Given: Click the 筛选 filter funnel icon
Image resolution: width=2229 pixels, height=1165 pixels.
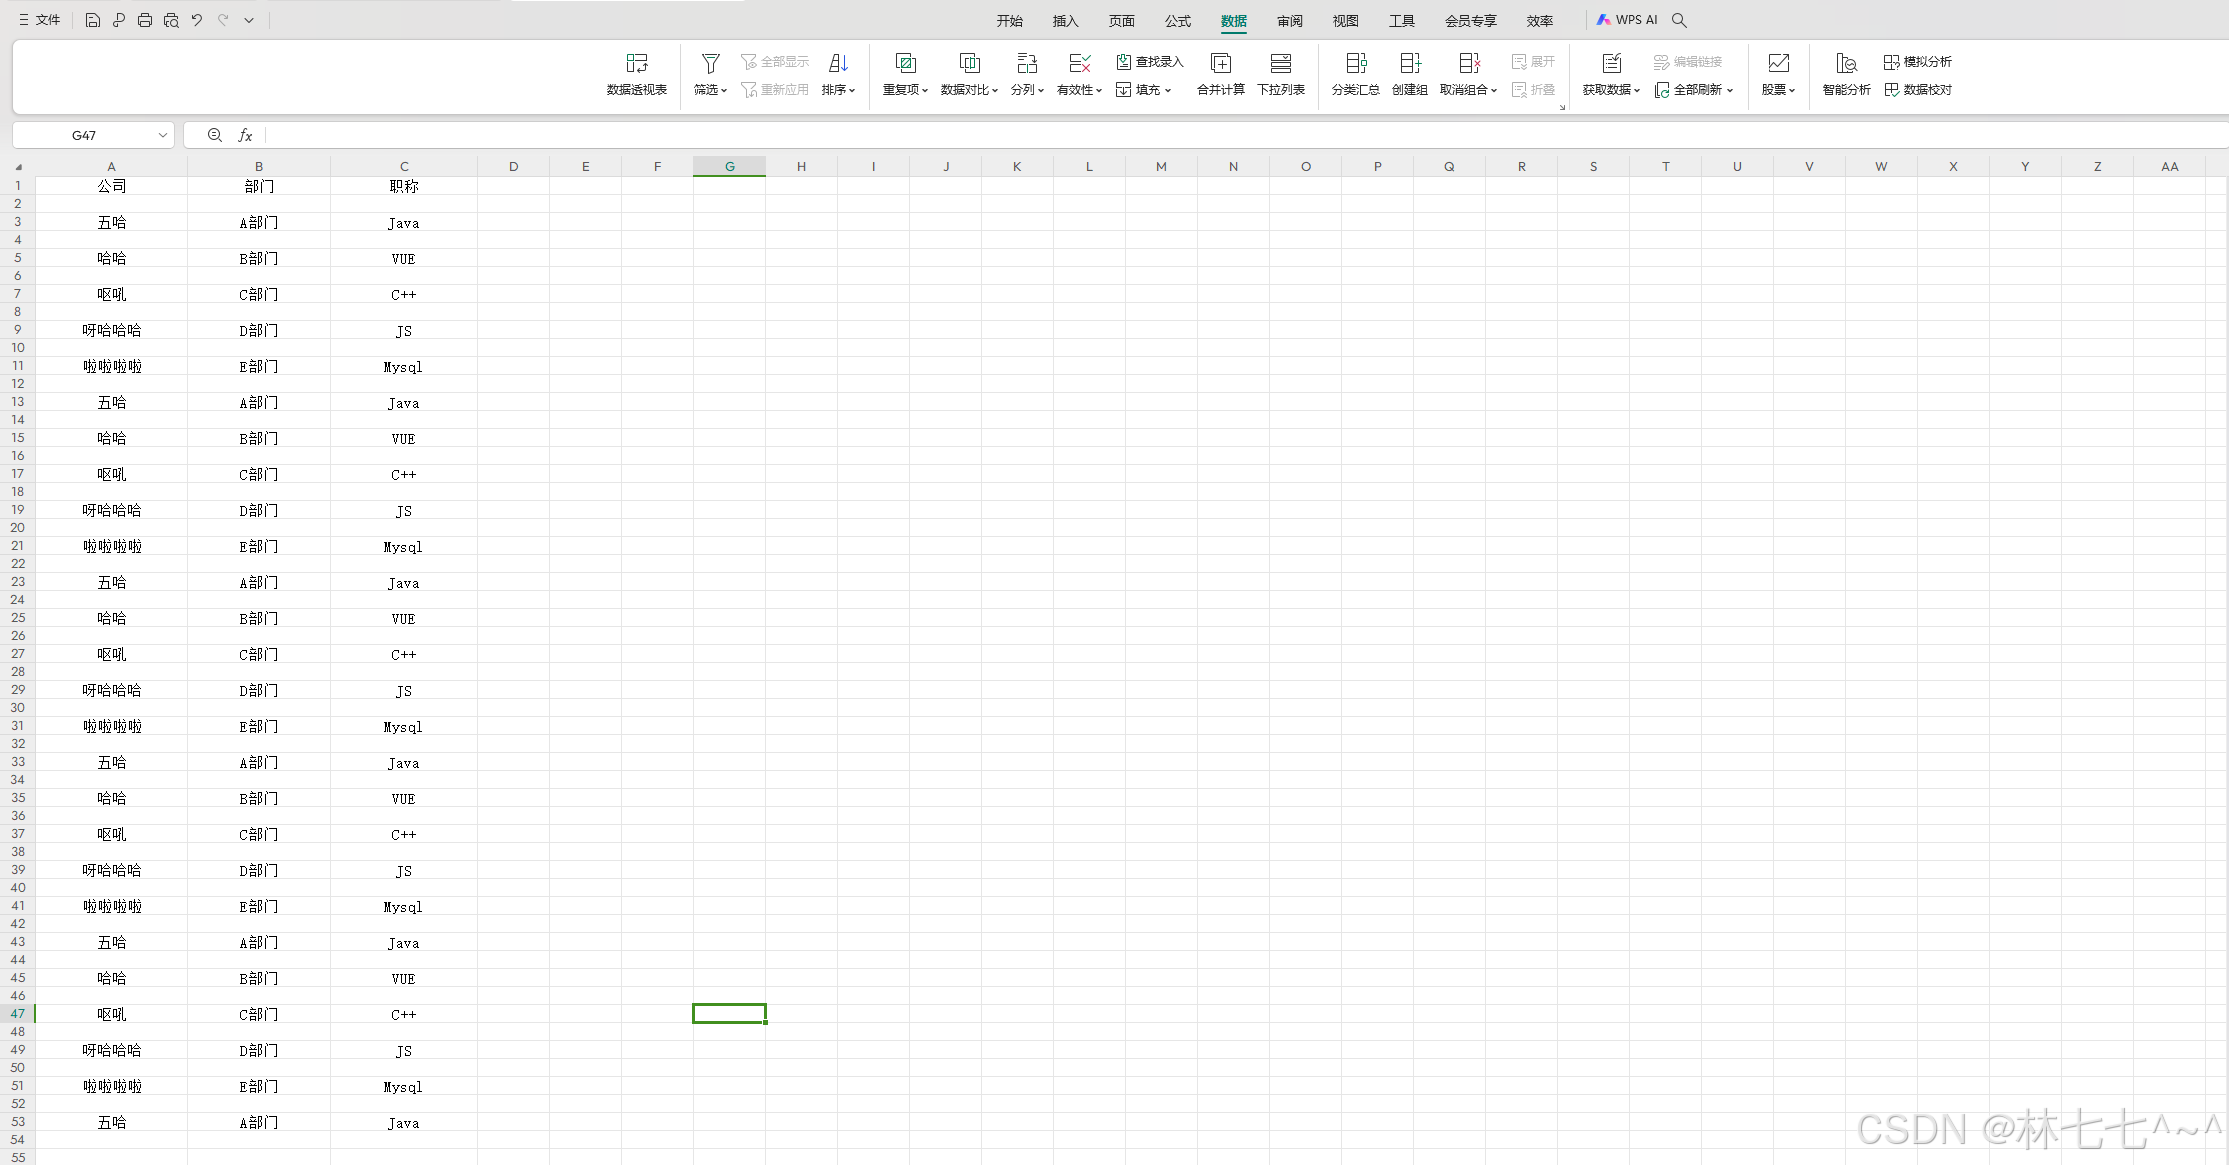Looking at the screenshot, I should click(x=710, y=64).
